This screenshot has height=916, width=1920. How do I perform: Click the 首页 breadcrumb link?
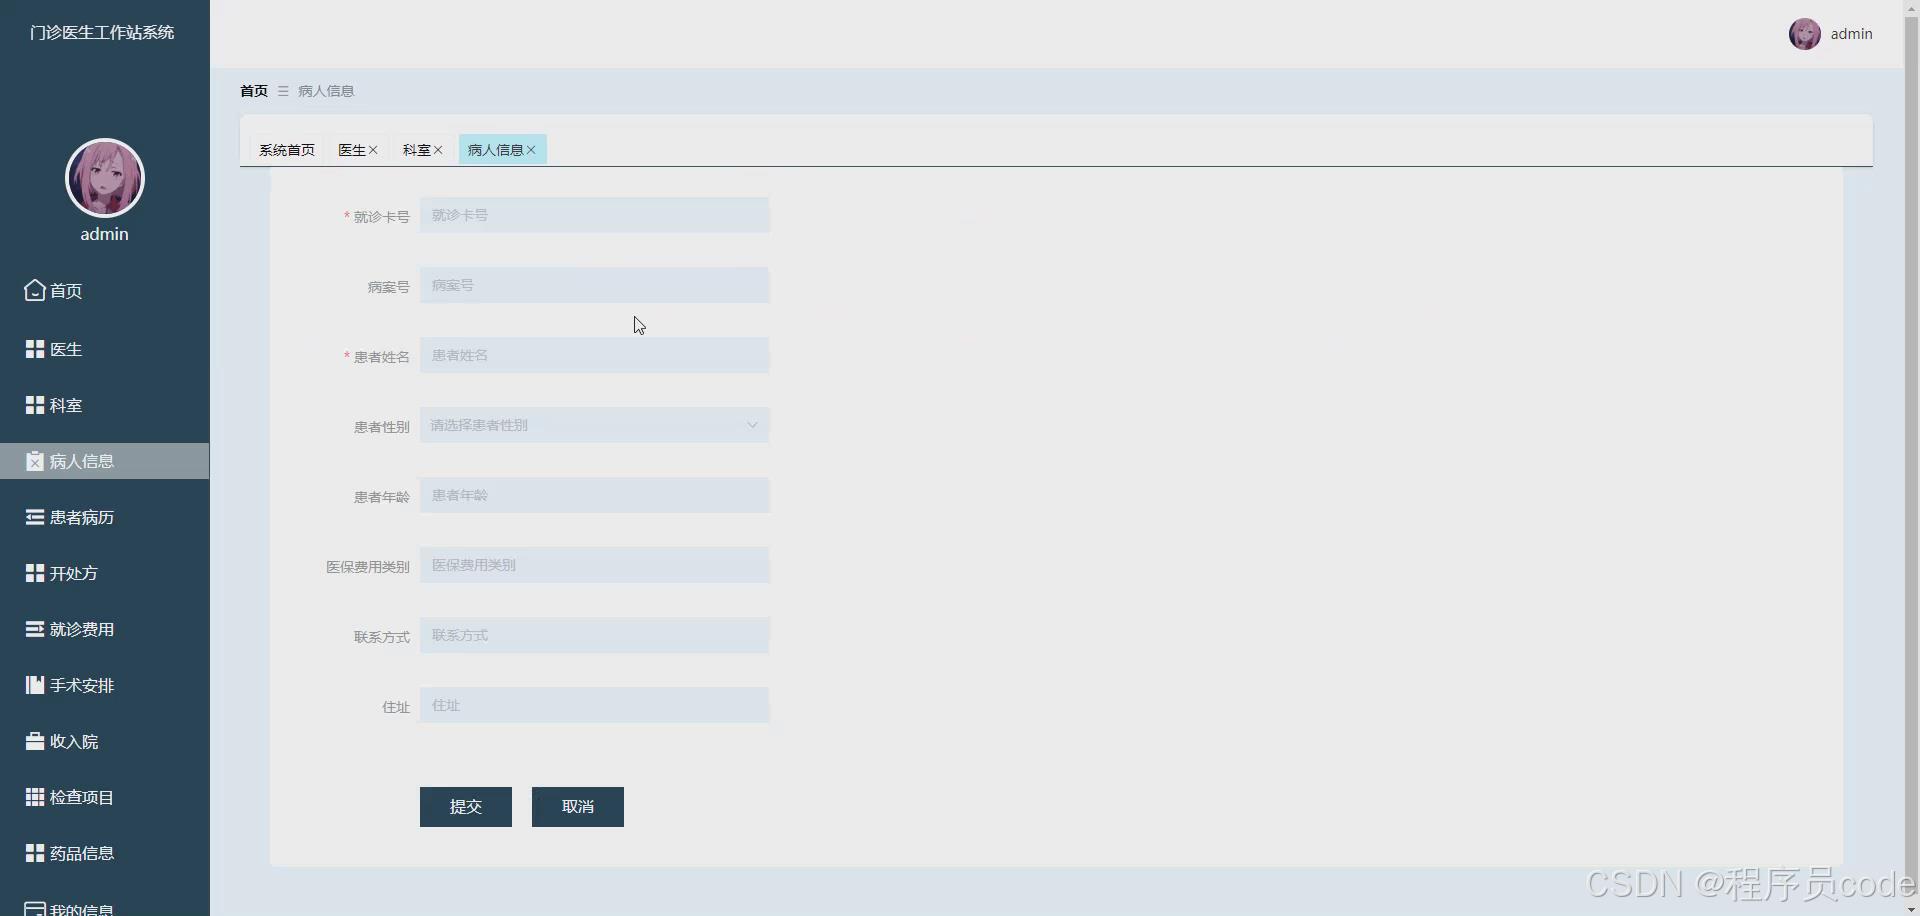[254, 91]
